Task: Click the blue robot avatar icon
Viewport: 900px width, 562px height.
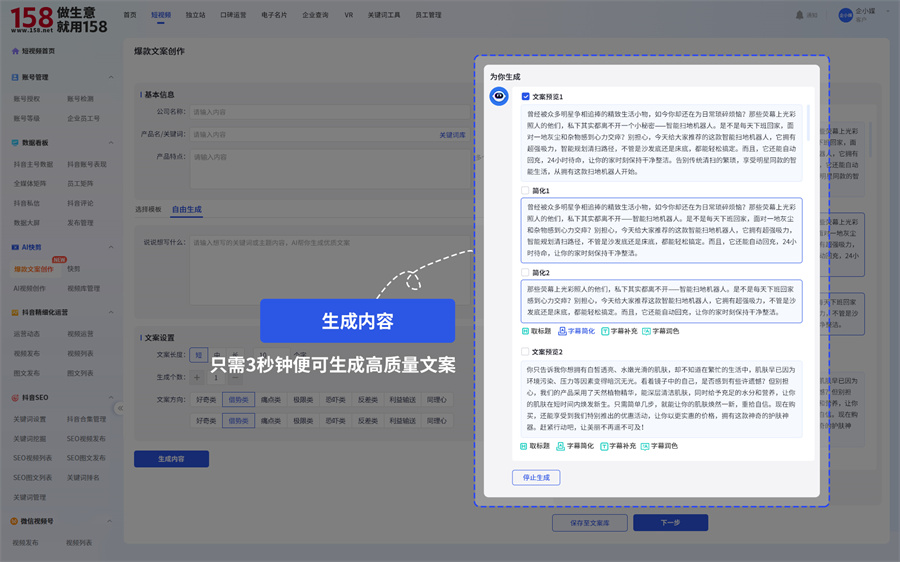Action: 498,96
